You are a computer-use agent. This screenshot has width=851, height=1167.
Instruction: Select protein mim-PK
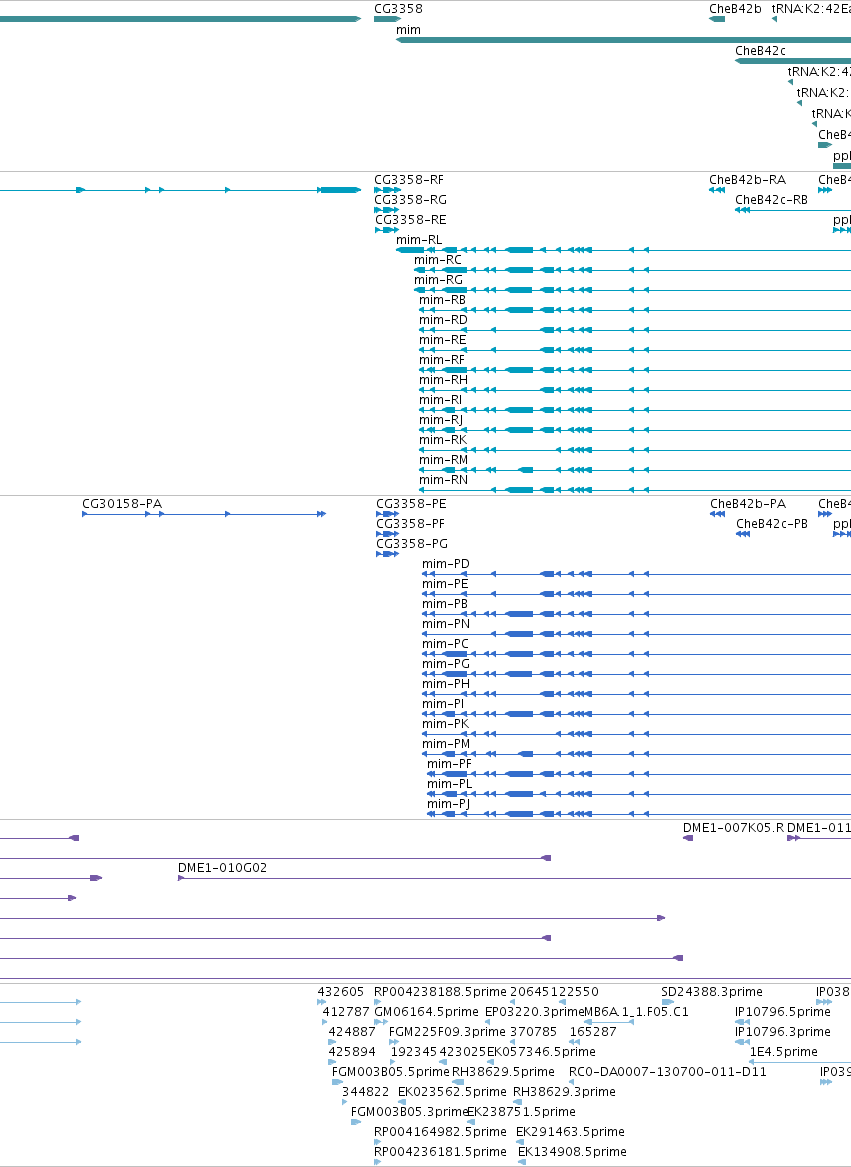445,726
